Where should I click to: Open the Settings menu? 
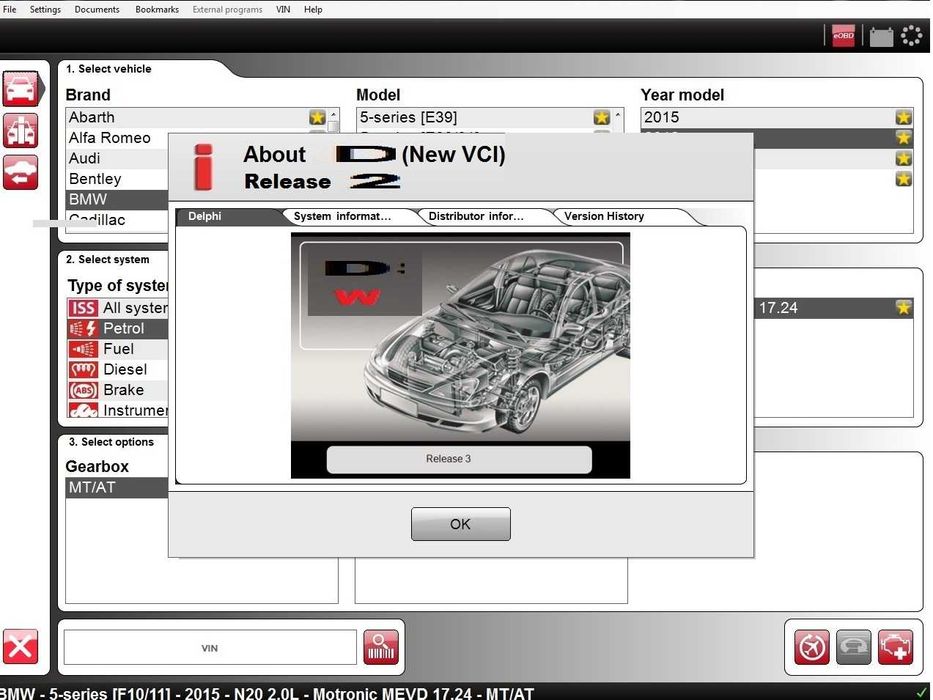(45, 10)
